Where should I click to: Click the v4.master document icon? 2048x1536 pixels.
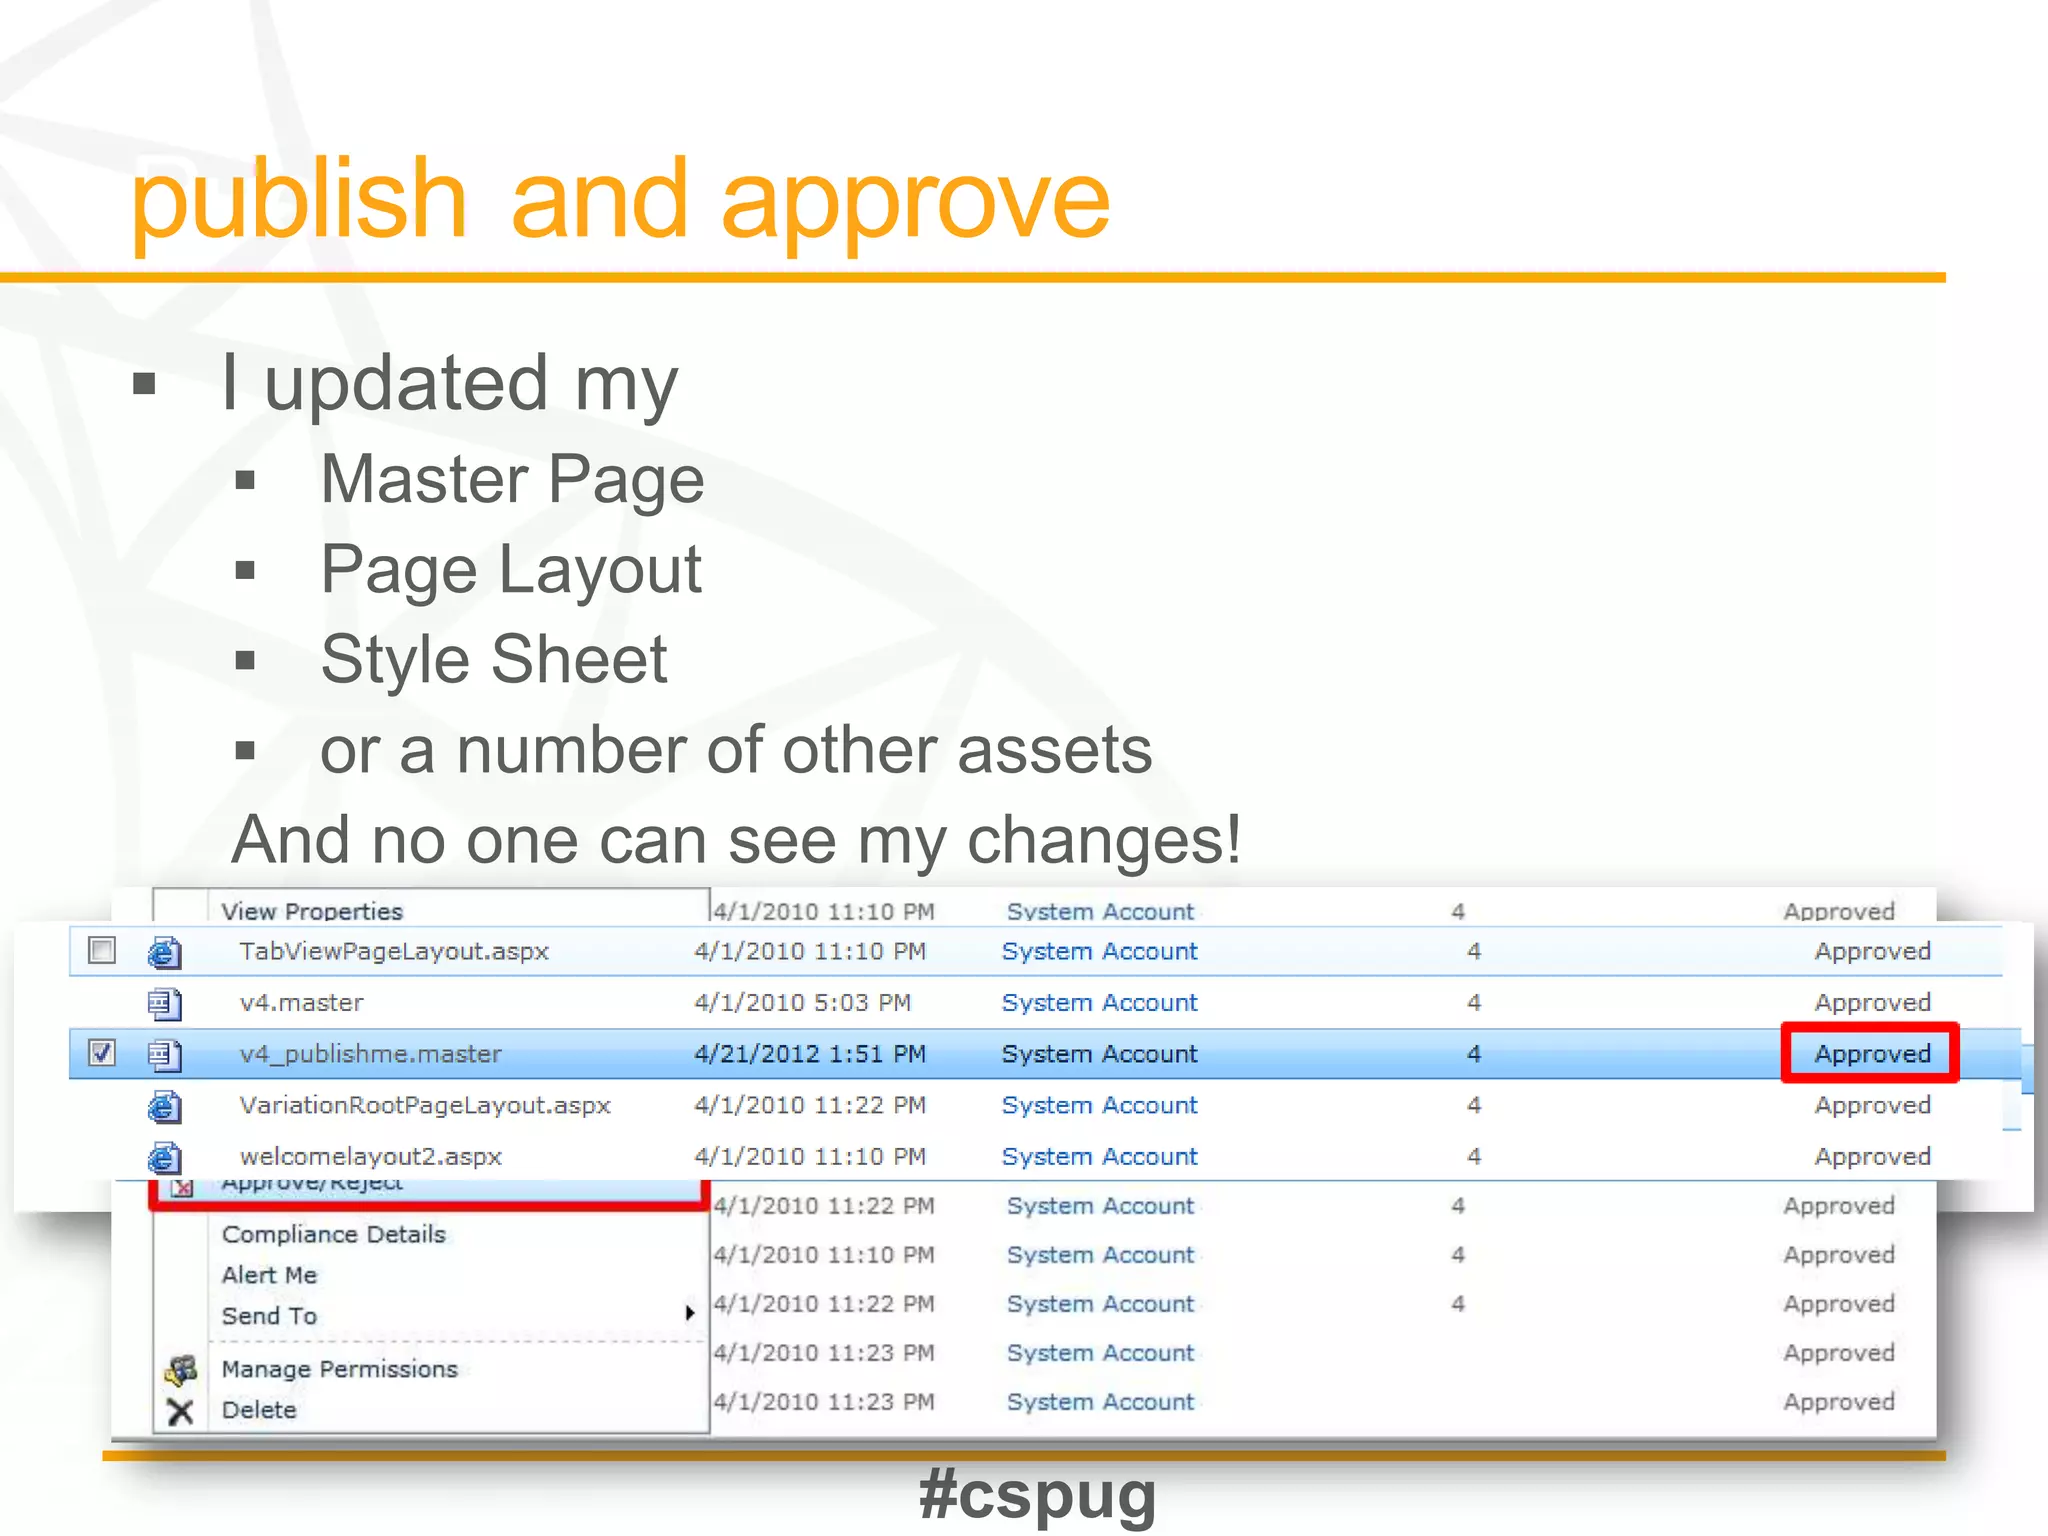(x=165, y=1003)
